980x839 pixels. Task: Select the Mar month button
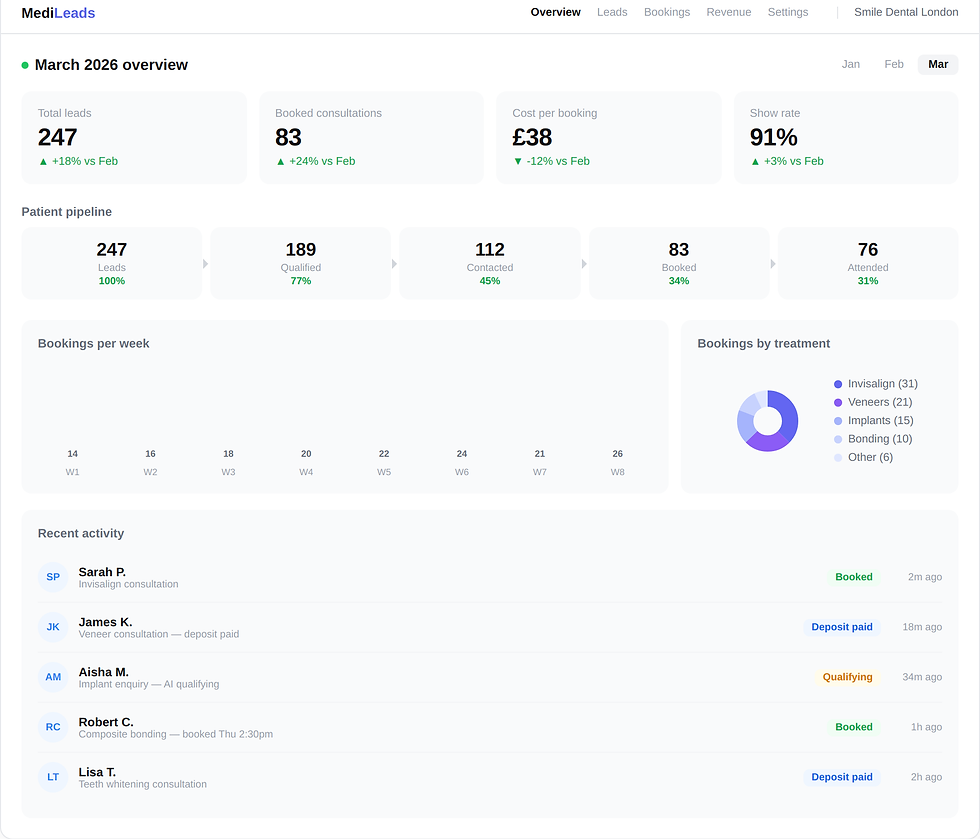938,64
